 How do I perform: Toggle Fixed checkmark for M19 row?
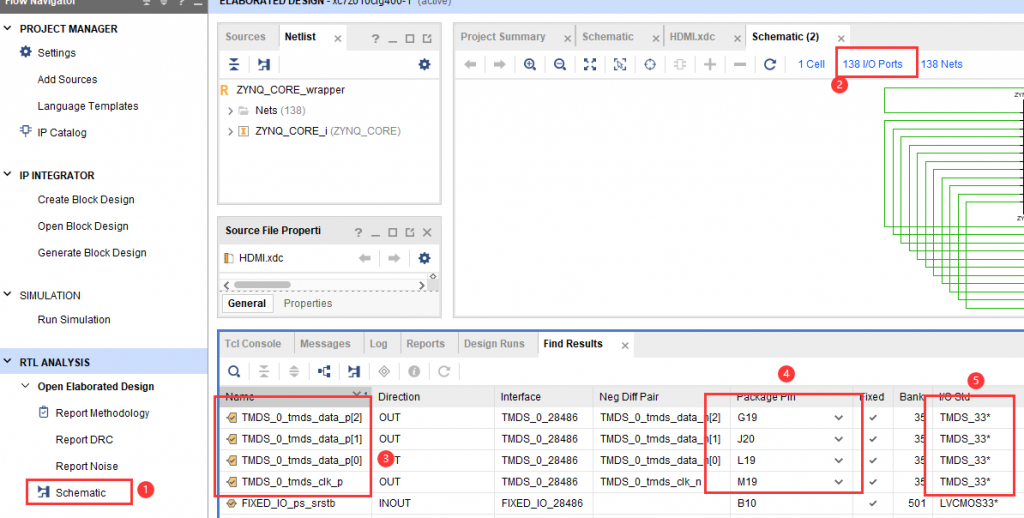873,481
